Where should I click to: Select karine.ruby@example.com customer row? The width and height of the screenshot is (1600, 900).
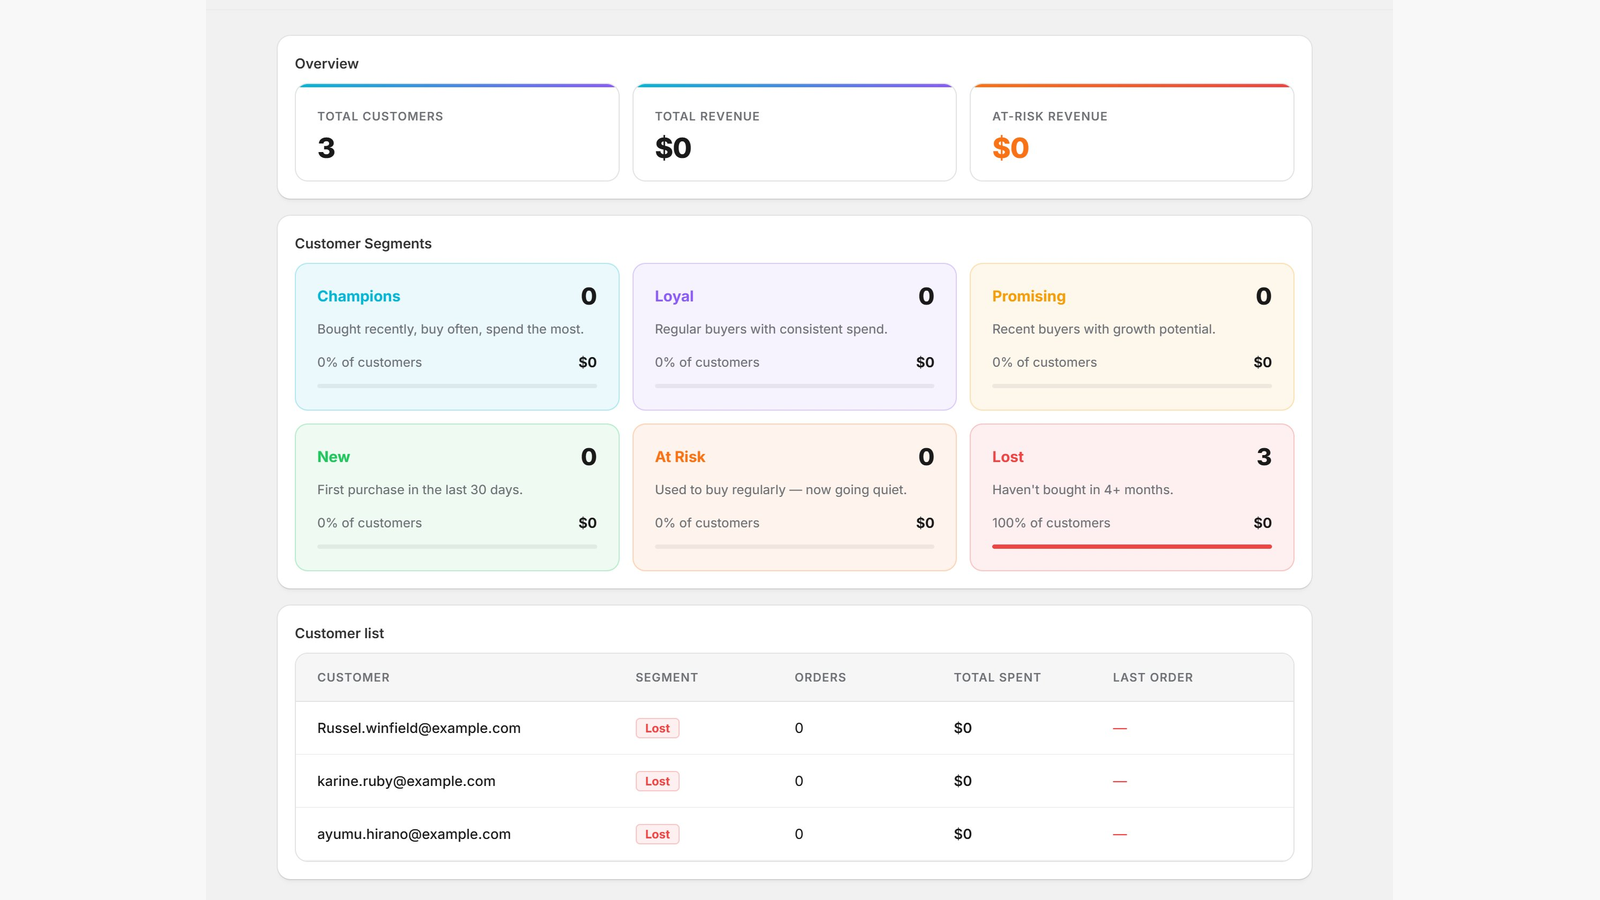(x=794, y=781)
